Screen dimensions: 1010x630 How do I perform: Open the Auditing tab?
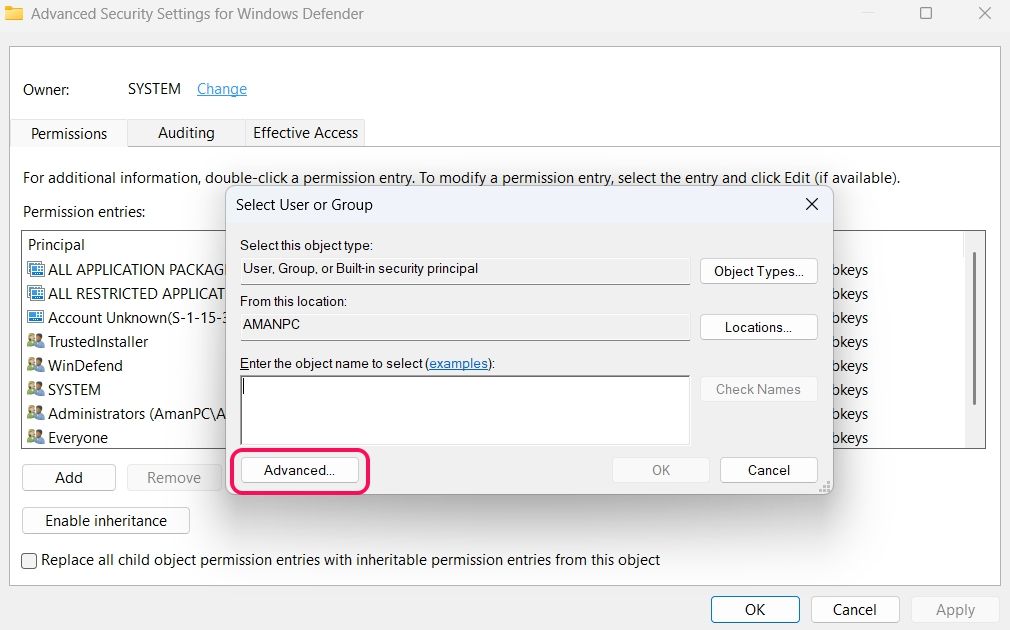point(186,133)
